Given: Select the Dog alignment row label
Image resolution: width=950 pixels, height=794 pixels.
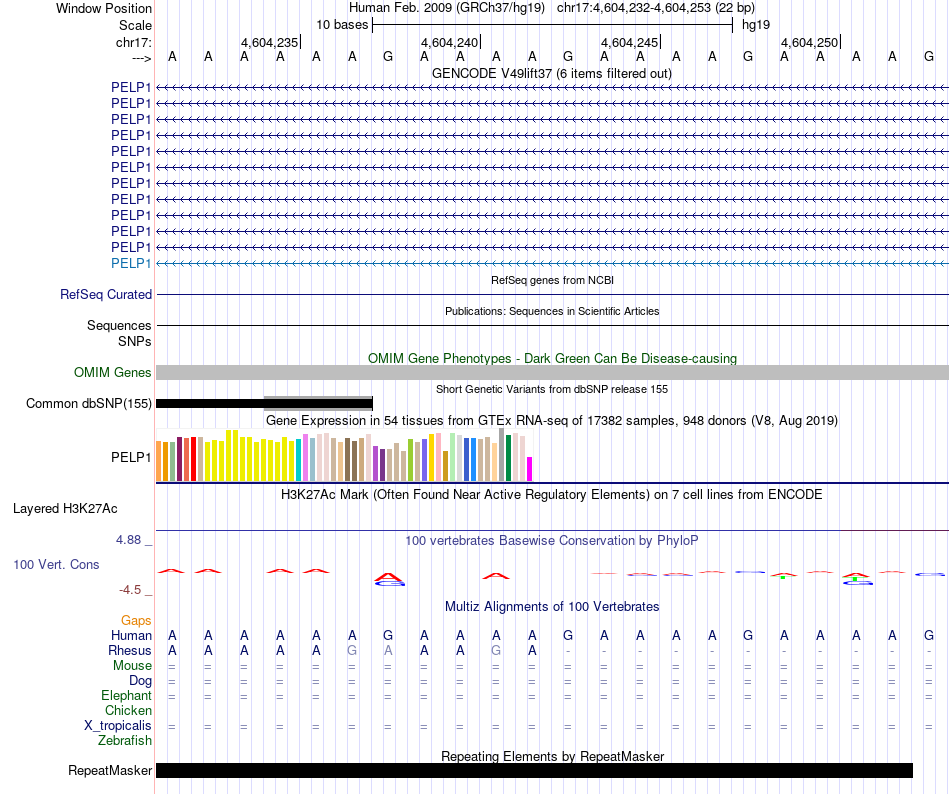Looking at the screenshot, I should click(140, 681).
